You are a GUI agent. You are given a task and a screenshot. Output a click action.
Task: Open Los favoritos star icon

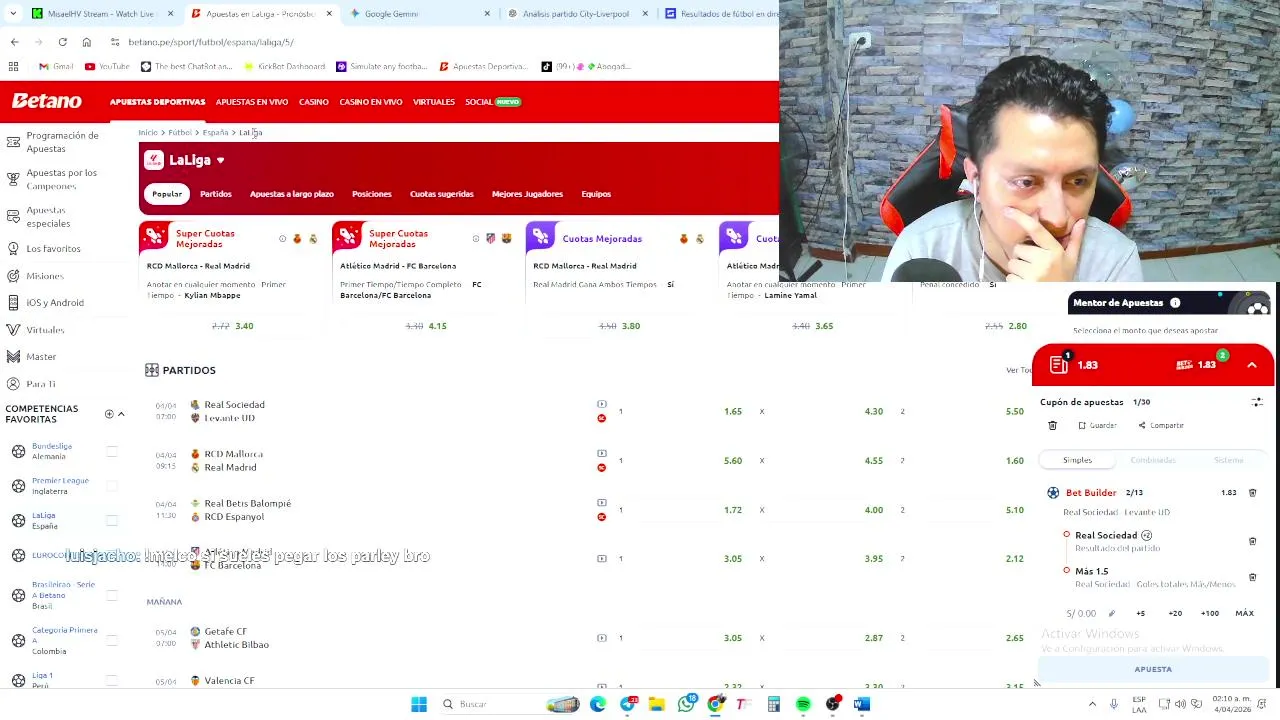pyautogui.click(x=13, y=248)
